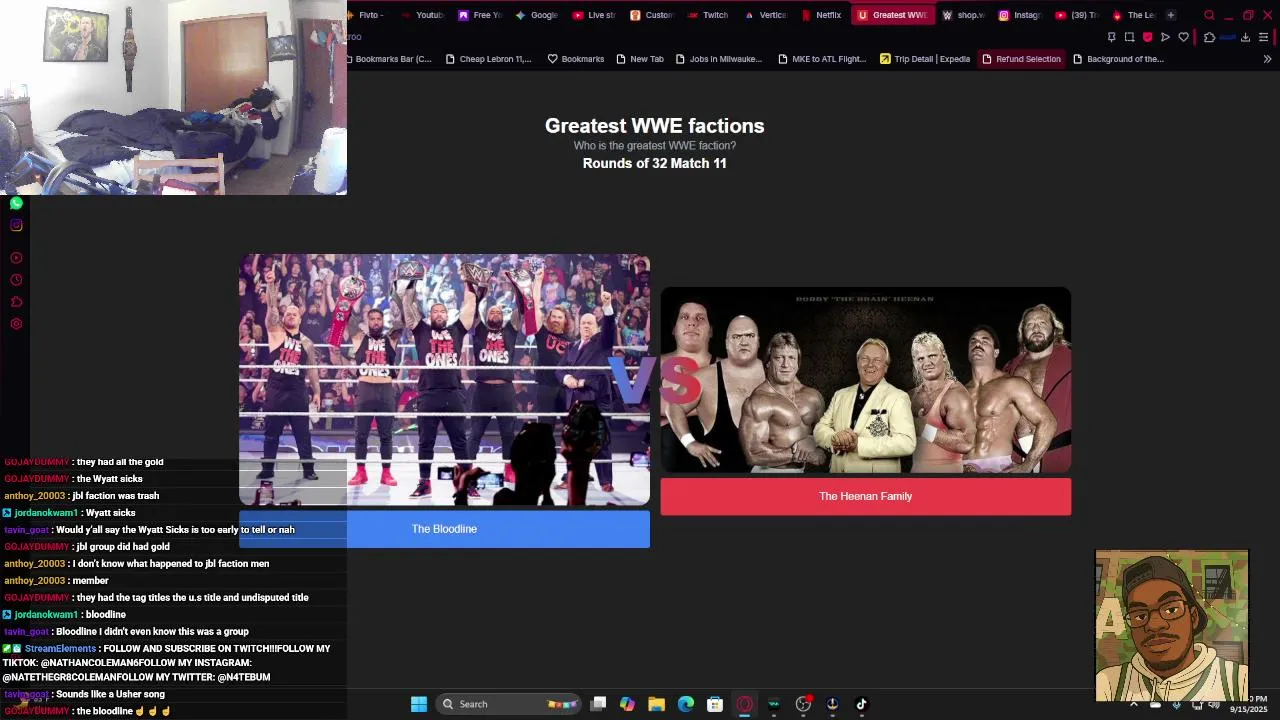
Task: Click the play arrow icon in the address bar
Action: coord(1165,37)
